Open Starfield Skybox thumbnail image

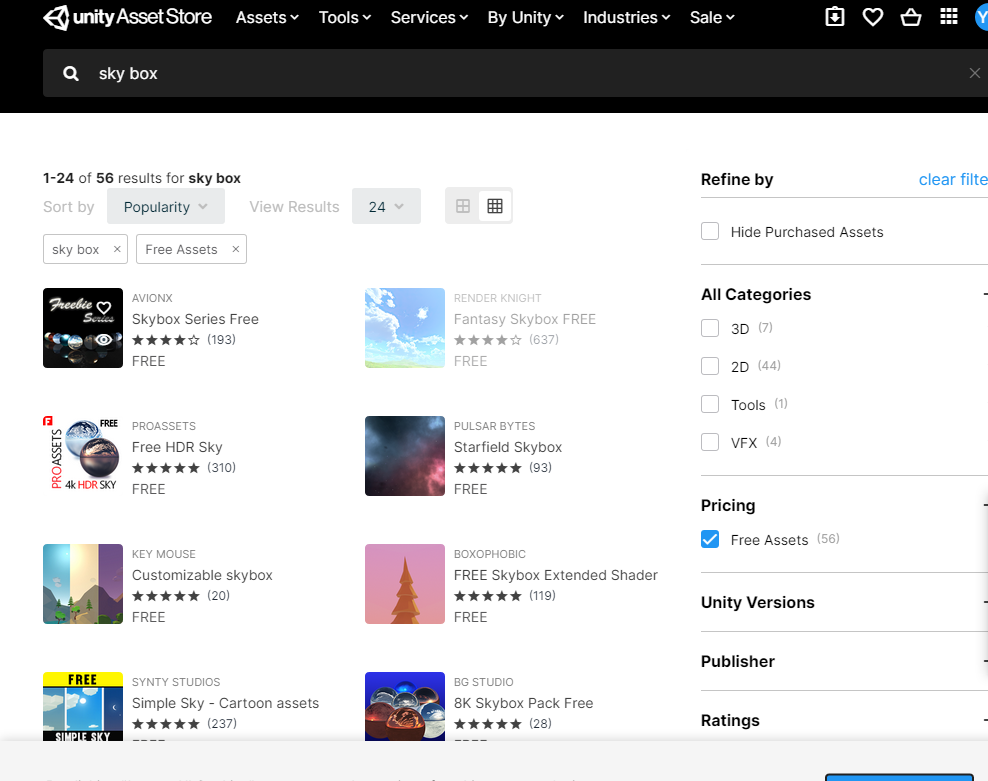click(x=405, y=456)
